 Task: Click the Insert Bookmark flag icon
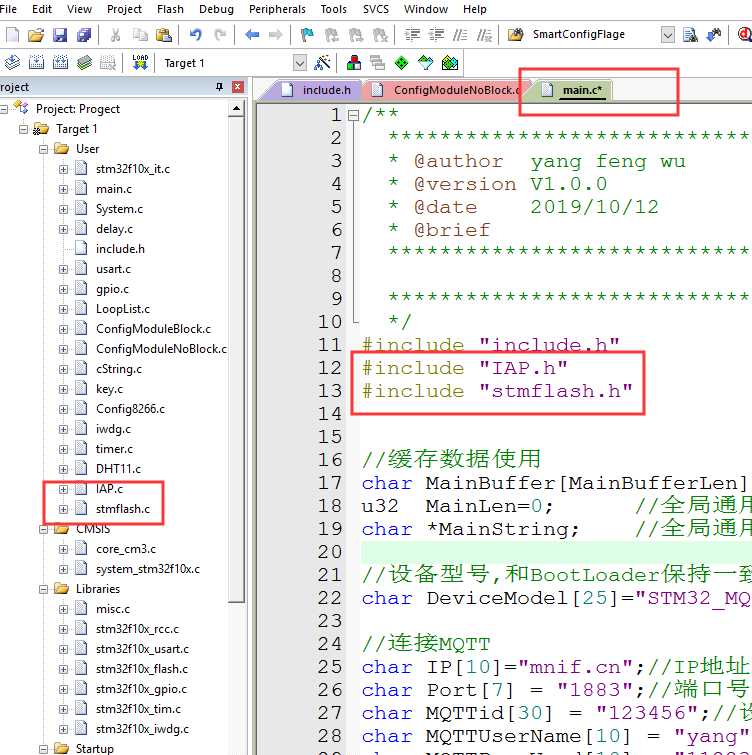coord(307,35)
